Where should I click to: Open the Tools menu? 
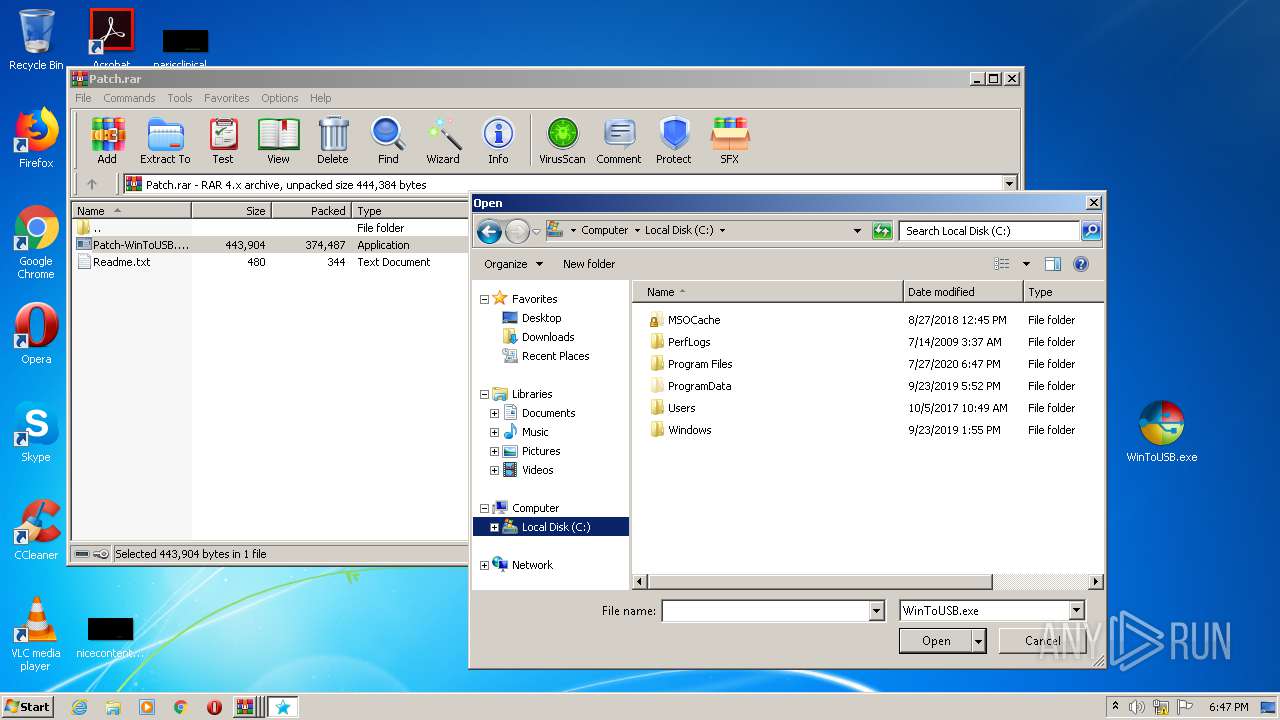(x=180, y=98)
